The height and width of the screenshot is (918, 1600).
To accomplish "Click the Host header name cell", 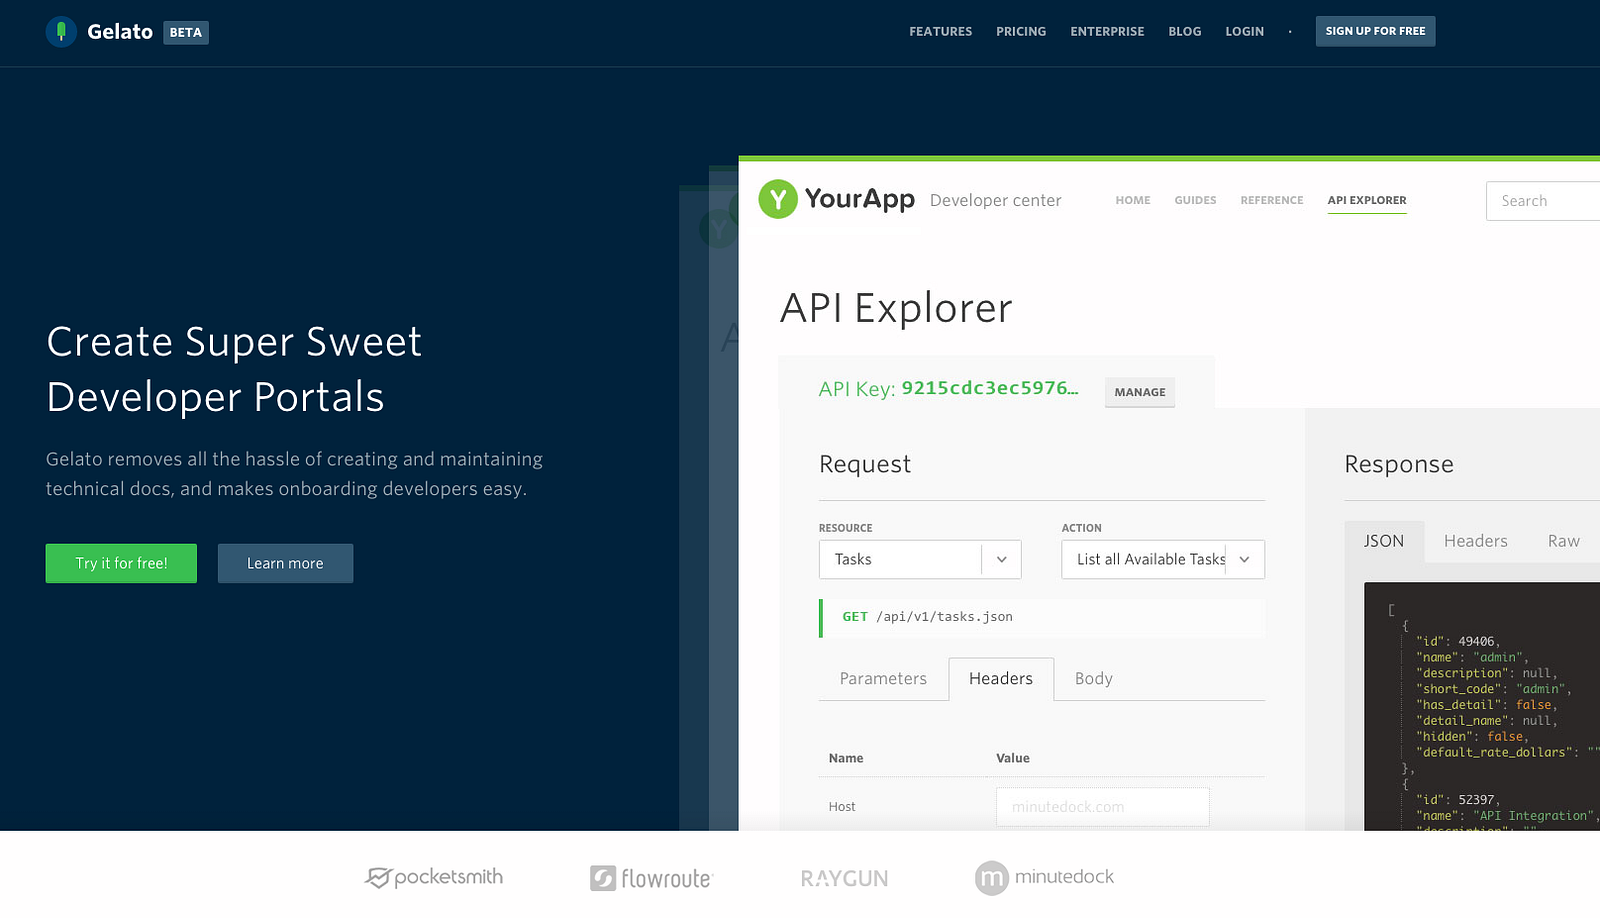I will click(842, 807).
